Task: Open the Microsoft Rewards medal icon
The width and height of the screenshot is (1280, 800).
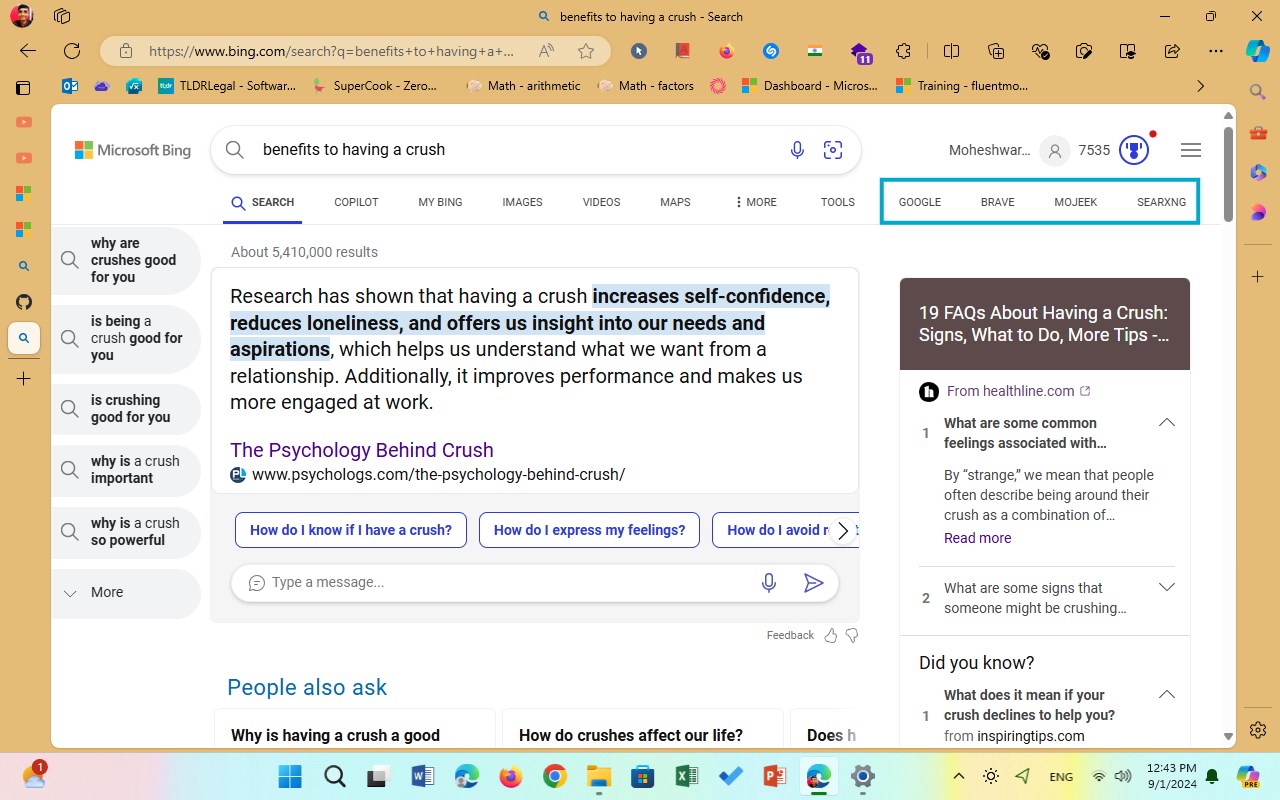Action: (1133, 150)
